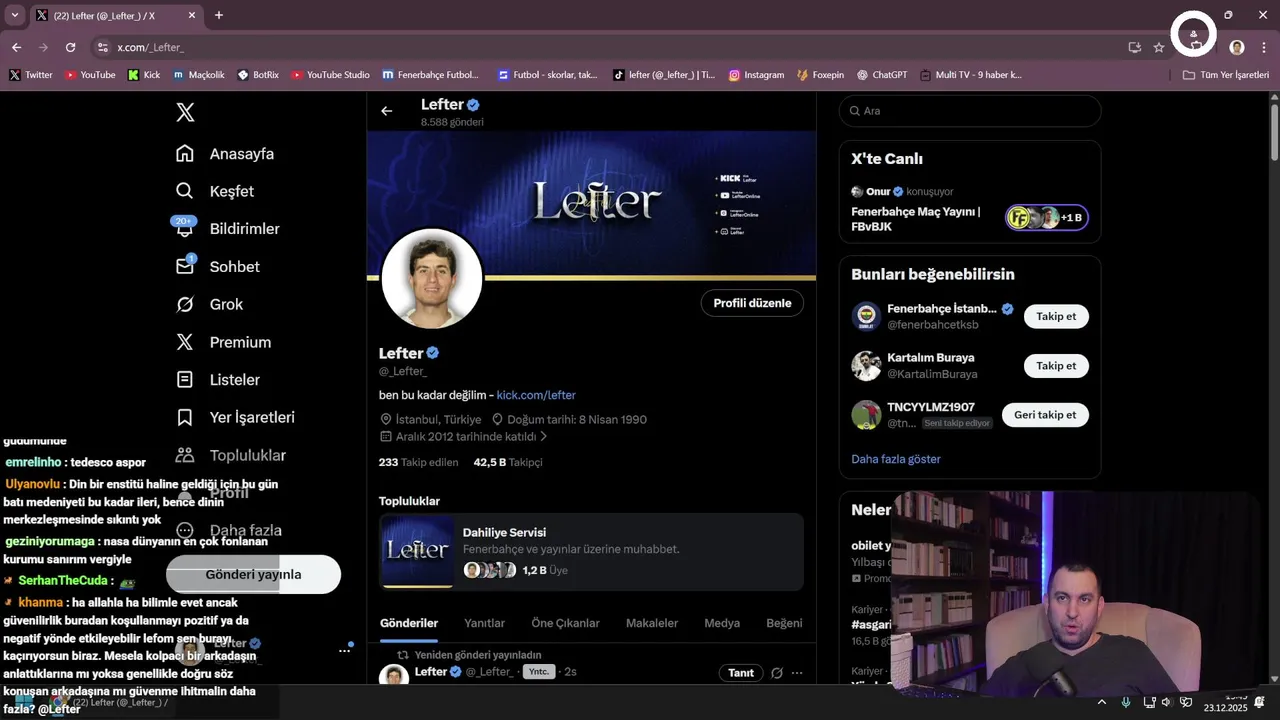
Task: Show hidden system tray icons
Action: (x=1102, y=702)
